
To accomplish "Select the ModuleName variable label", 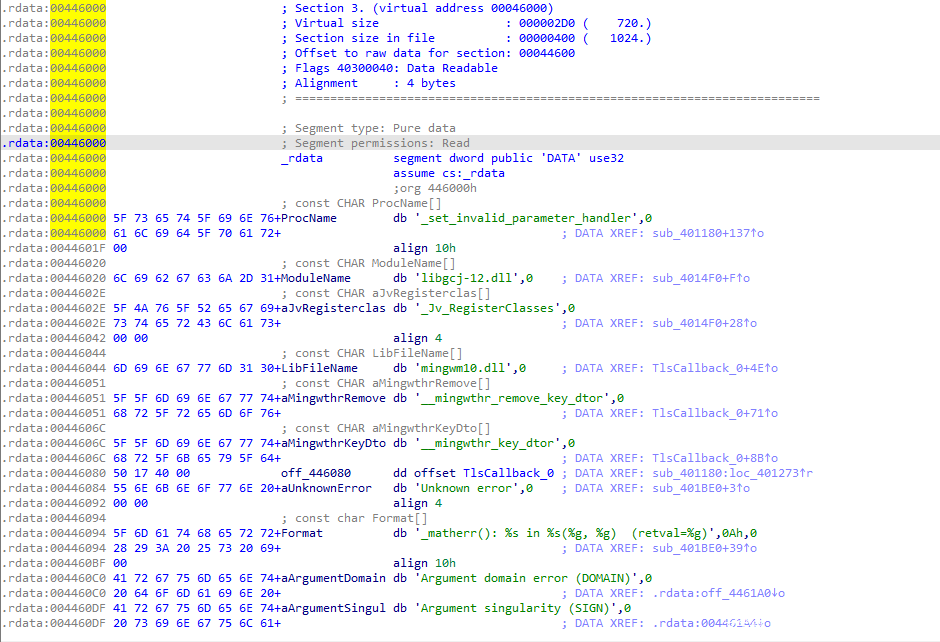I will click(x=316, y=278).
